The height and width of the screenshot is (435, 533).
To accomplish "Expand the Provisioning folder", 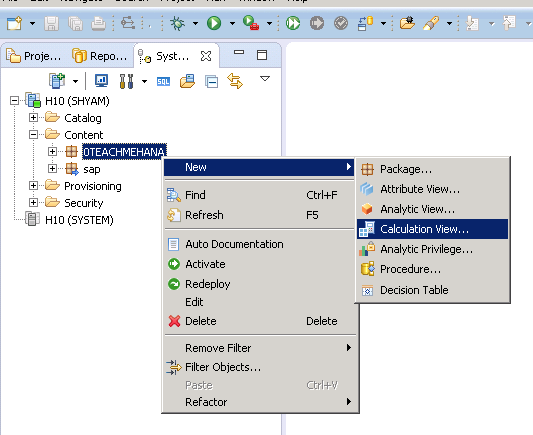I will click(33, 185).
